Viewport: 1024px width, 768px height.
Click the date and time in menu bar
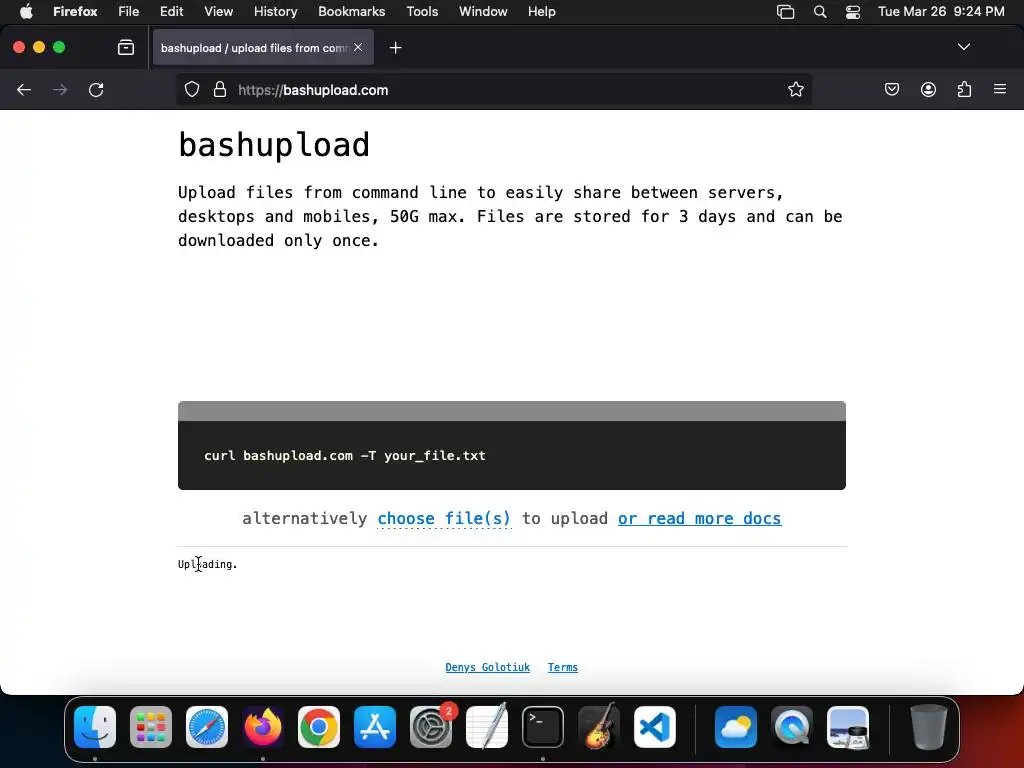(941, 12)
